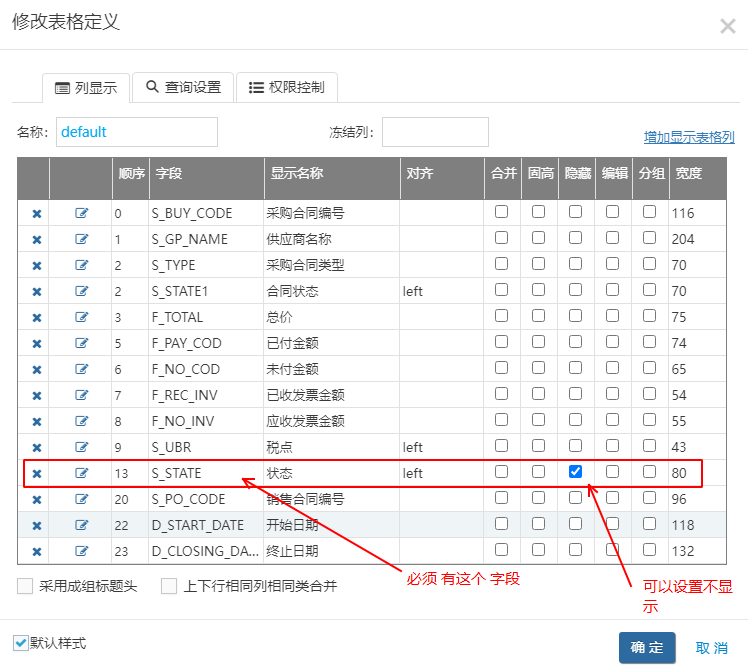Image resolution: width=748 pixels, height=668 pixels.
Task: Switch to the 查询设置 tab
Action: (x=184, y=87)
